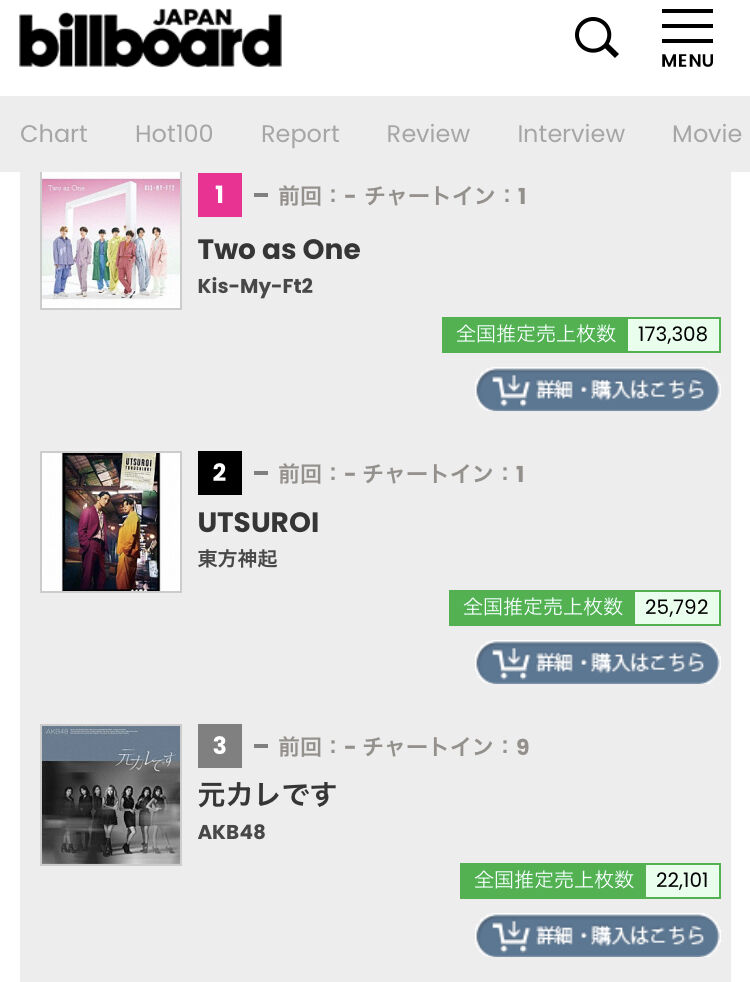The width and height of the screenshot is (750, 982).
Task: Open the Report tab
Action: coord(300,133)
